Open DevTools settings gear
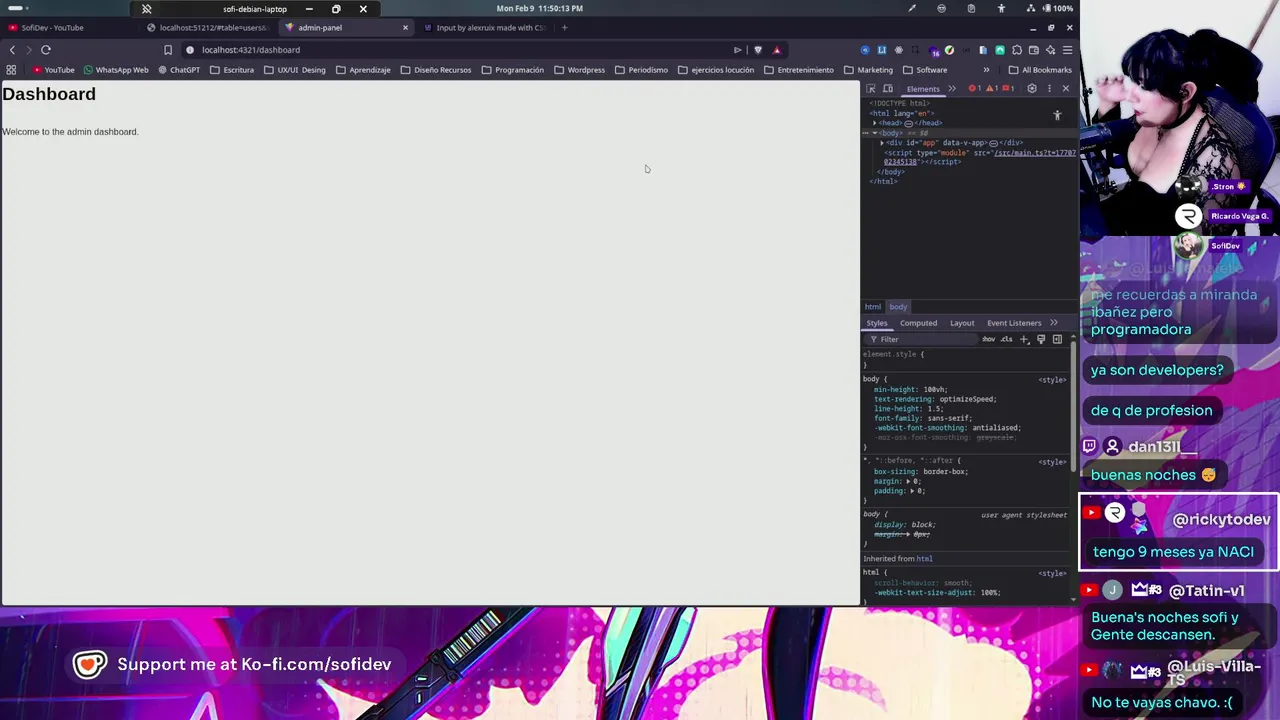Screen dimensions: 1280x720 [1032, 88]
